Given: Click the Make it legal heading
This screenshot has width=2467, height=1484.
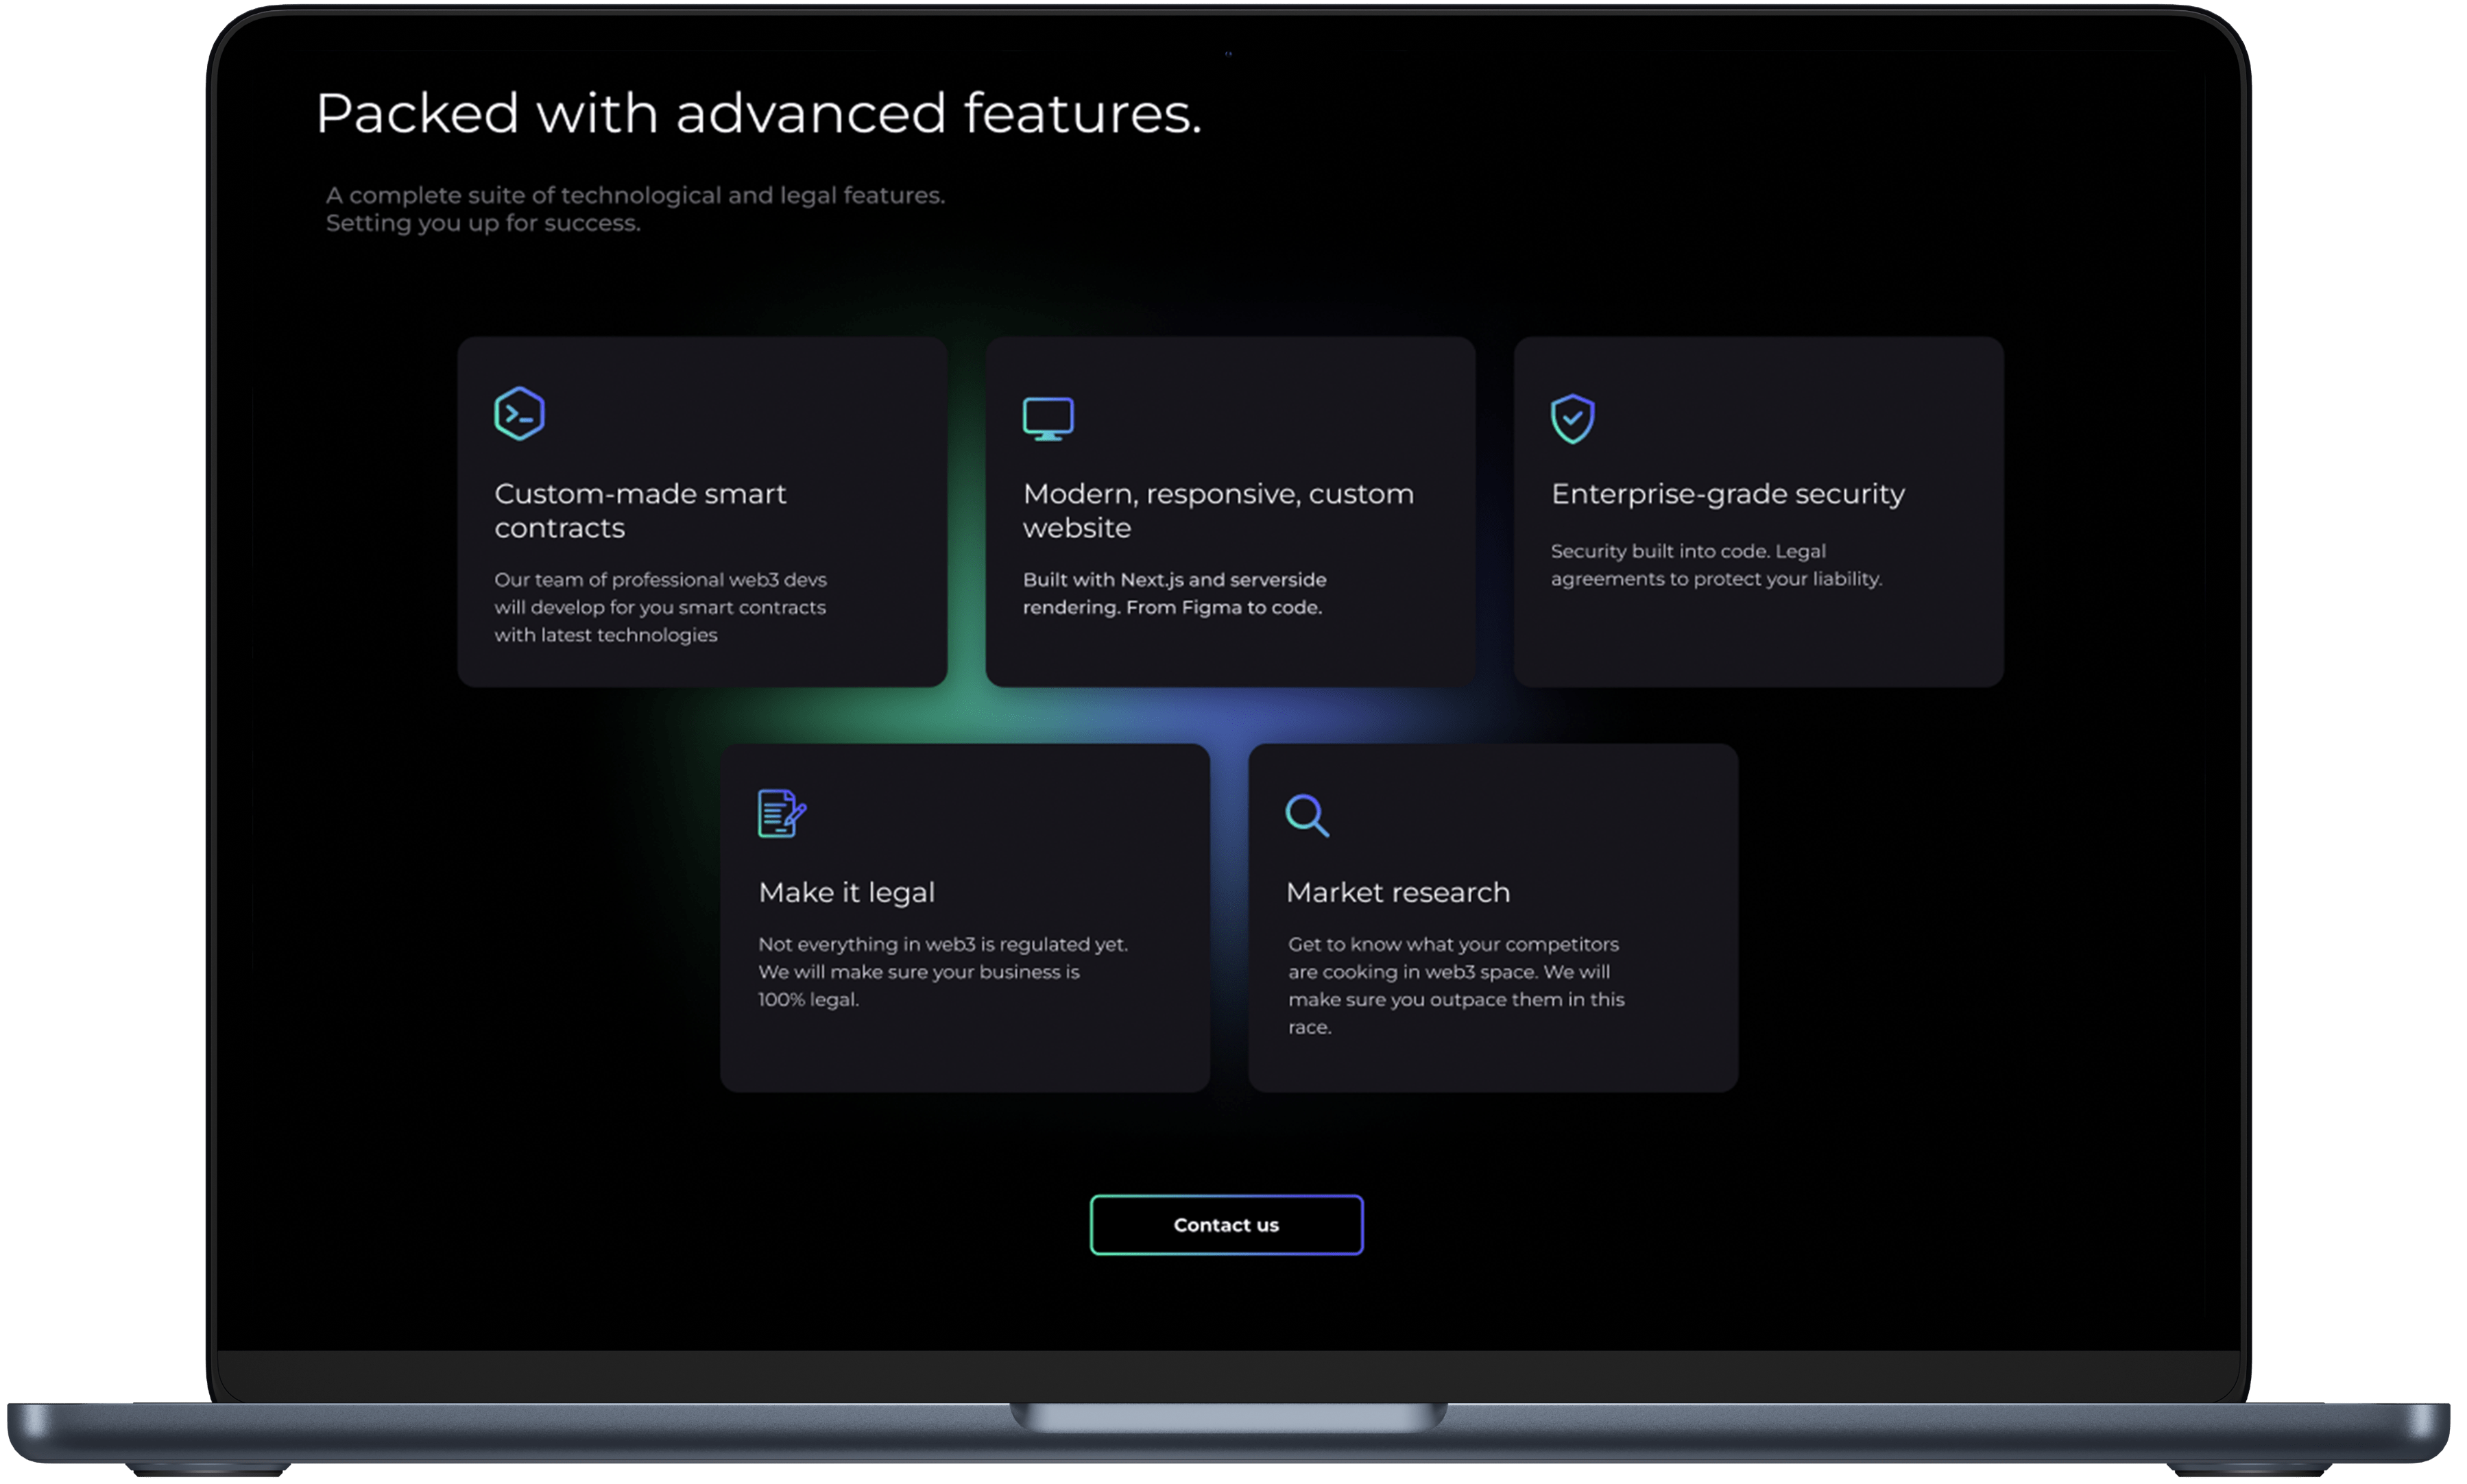Looking at the screenshot, I should point(846,892).
